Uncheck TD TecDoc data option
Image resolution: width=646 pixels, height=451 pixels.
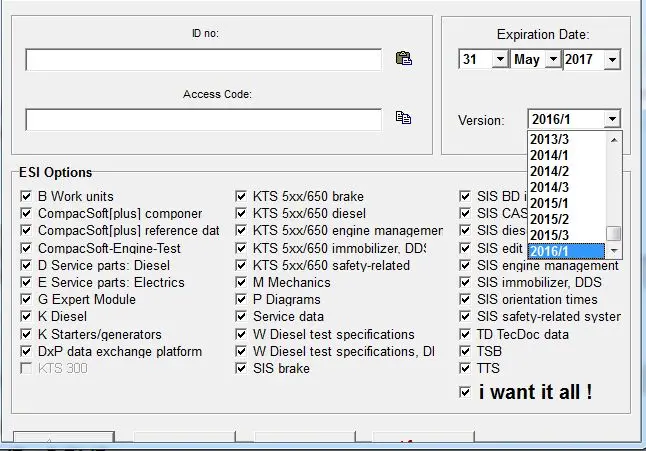tap(465, 334)
